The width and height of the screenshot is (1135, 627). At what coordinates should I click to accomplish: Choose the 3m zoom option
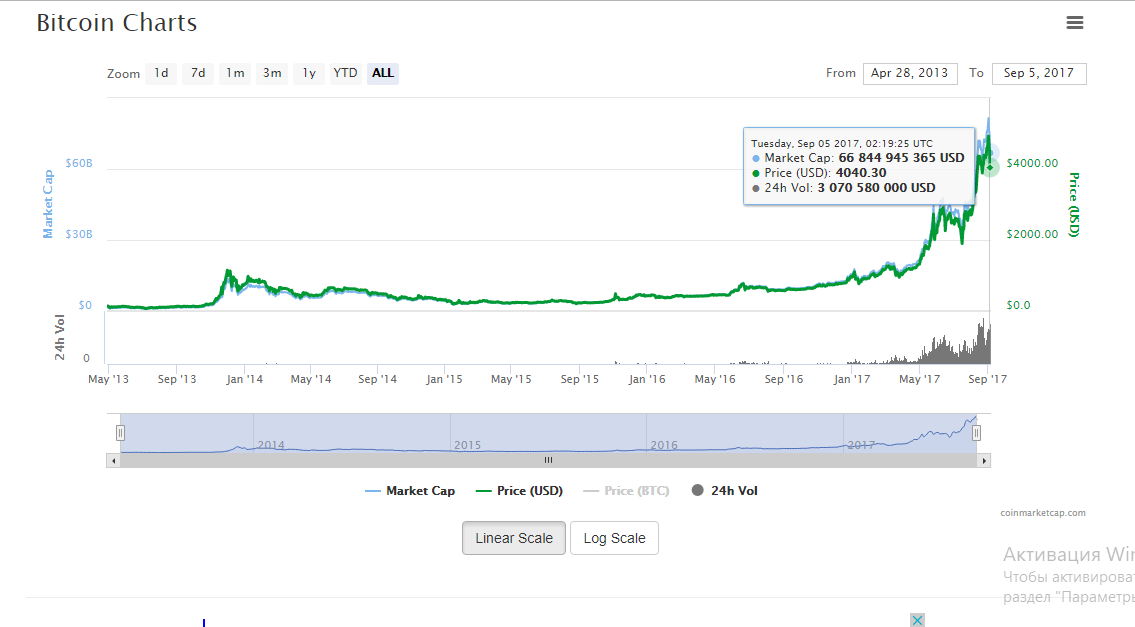point(272,73)
